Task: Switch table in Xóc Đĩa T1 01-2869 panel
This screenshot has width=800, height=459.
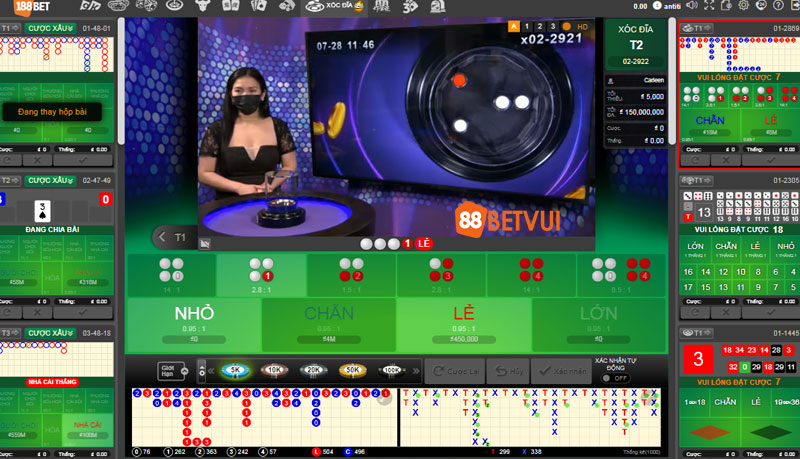Action: click(697, 28)
